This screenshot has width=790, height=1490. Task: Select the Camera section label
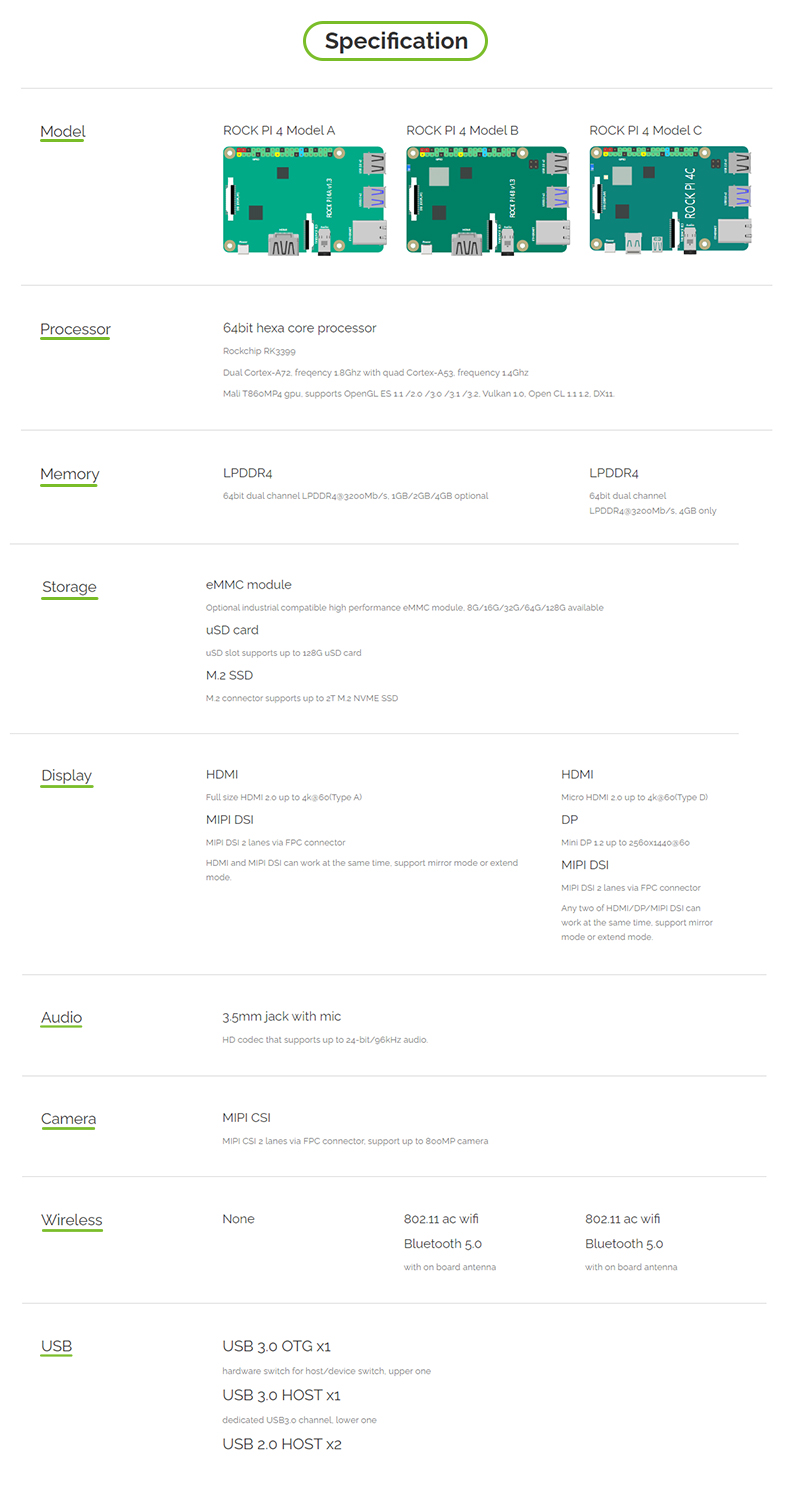click(x=68, y=1118)
